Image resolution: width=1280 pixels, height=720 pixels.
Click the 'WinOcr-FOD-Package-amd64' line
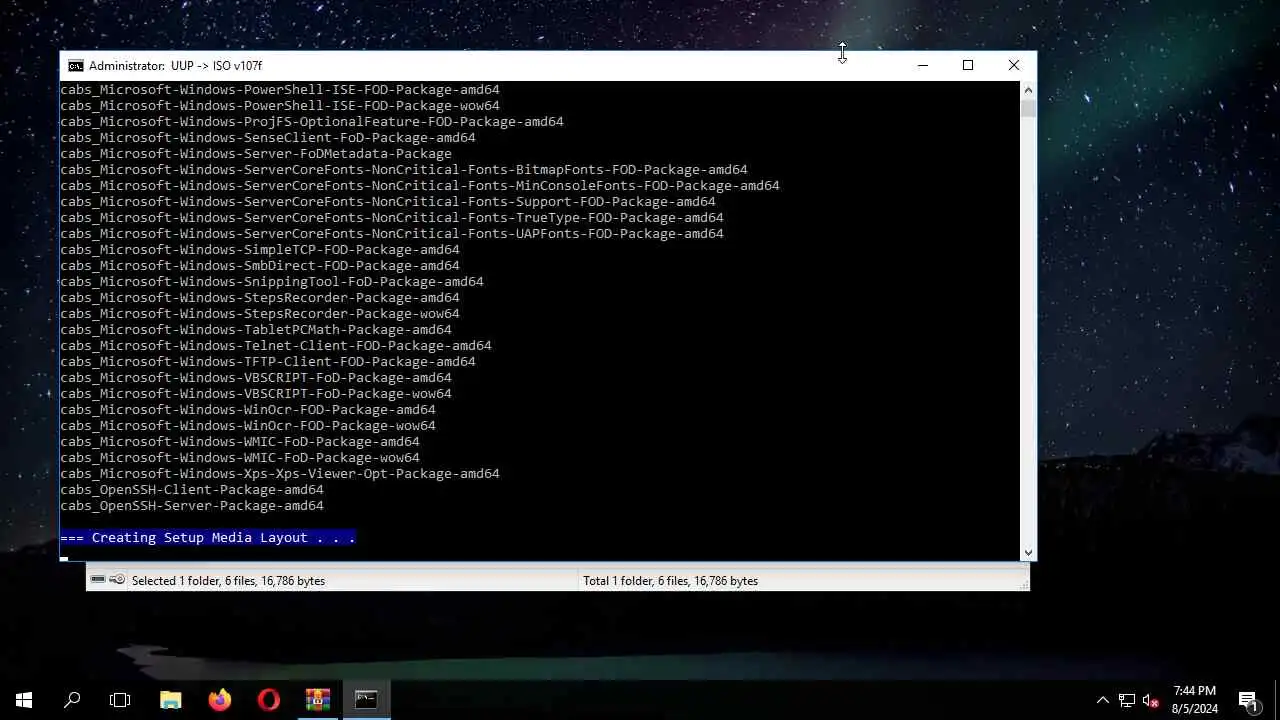click(248, 410)
